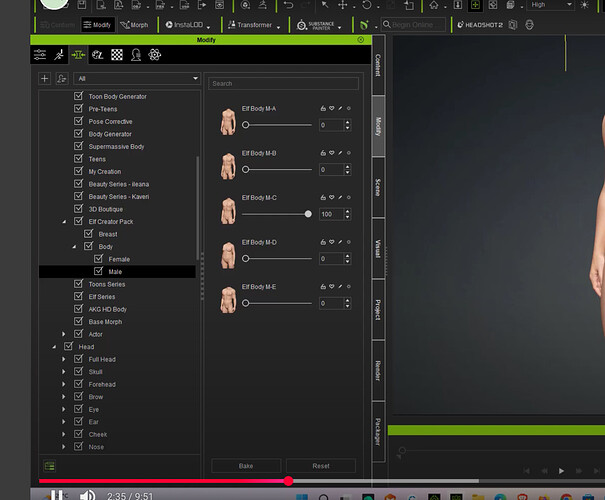Viewport: 605px width, 500px height.
Task: Open the High quality dropdown
Action: (x=551, y=5)
